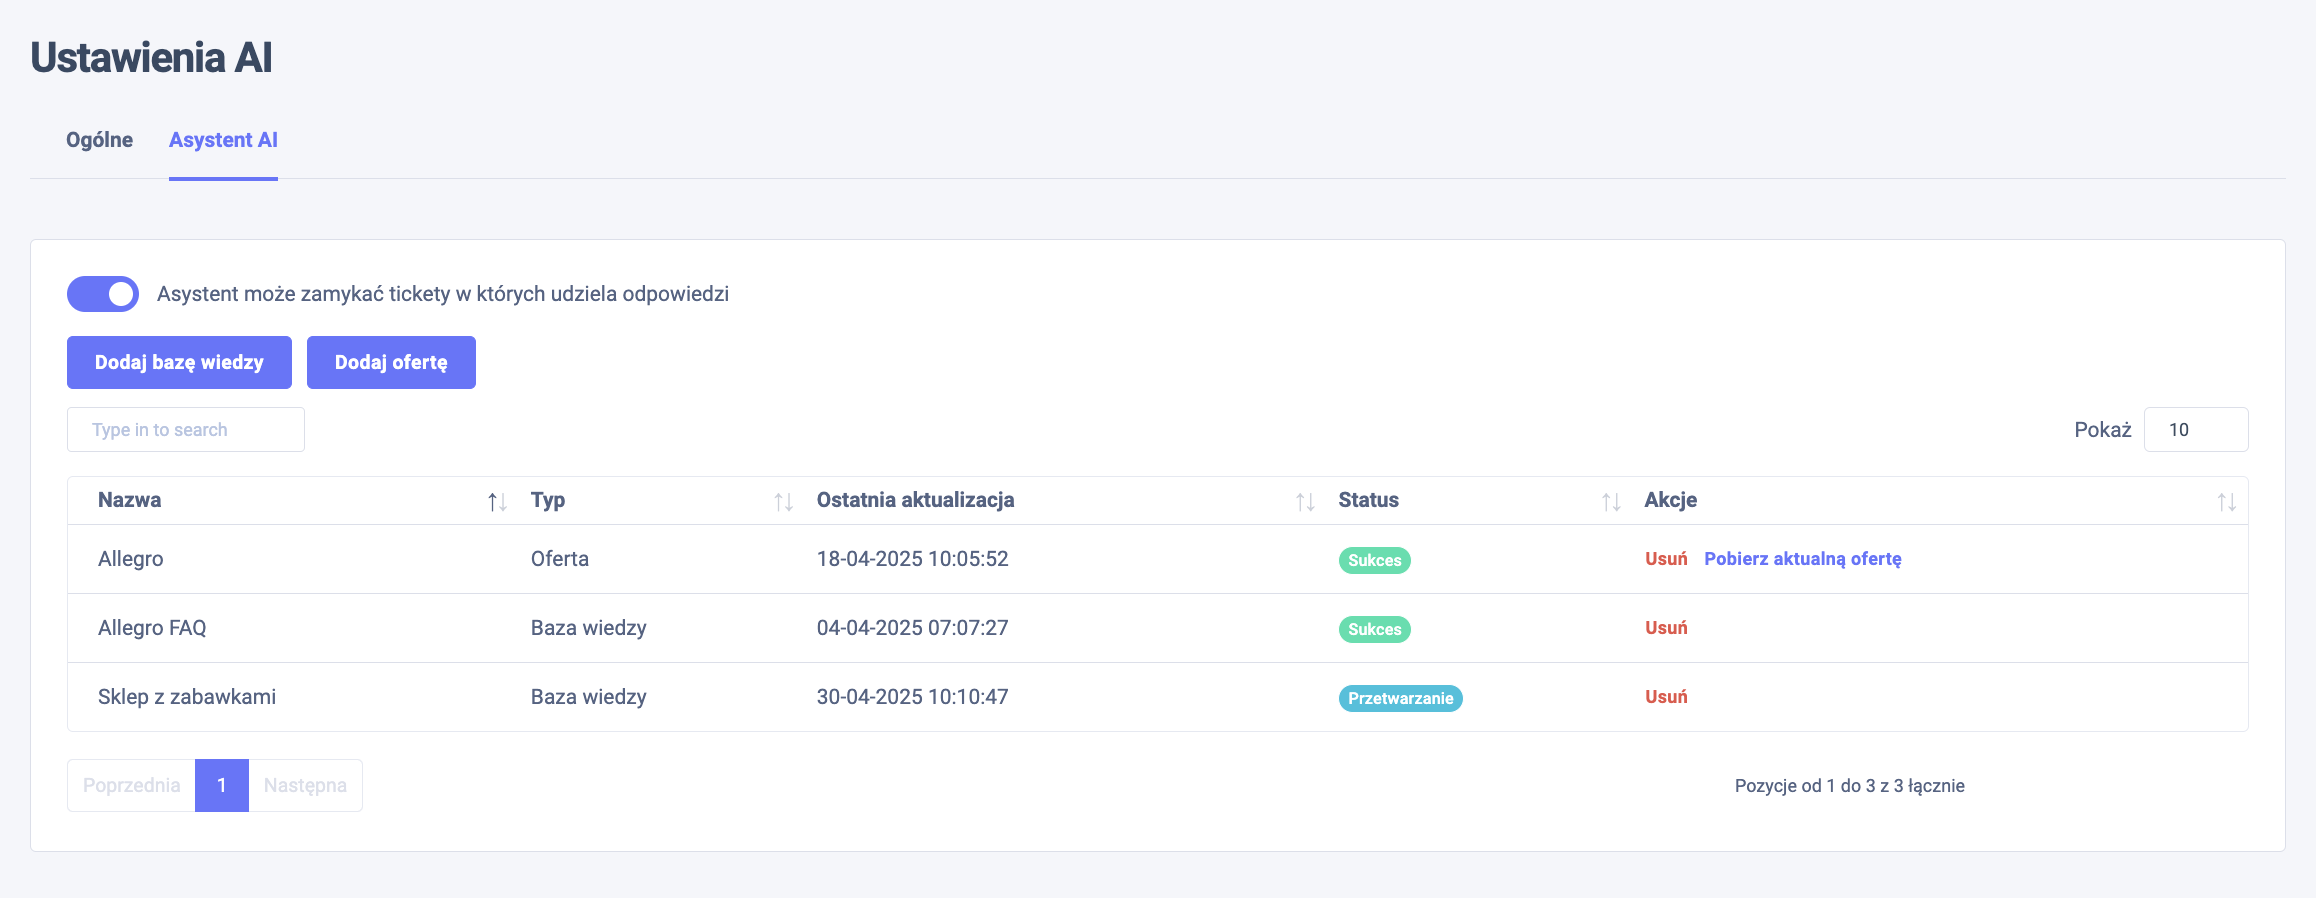This screenshot has width=2316, height=898.
Task: Delete the Allegro offer row
Action: (1666, 559)
